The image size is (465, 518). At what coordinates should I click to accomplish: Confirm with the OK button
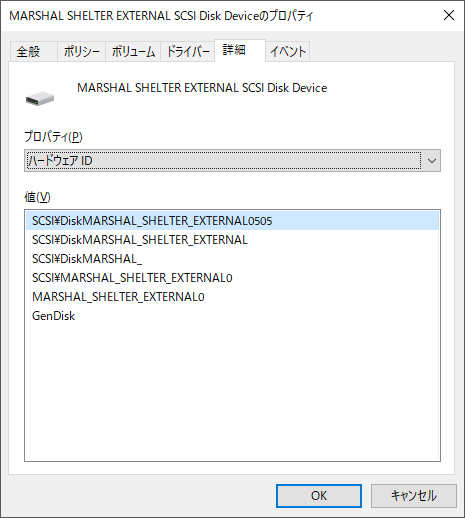pos(319,496)
